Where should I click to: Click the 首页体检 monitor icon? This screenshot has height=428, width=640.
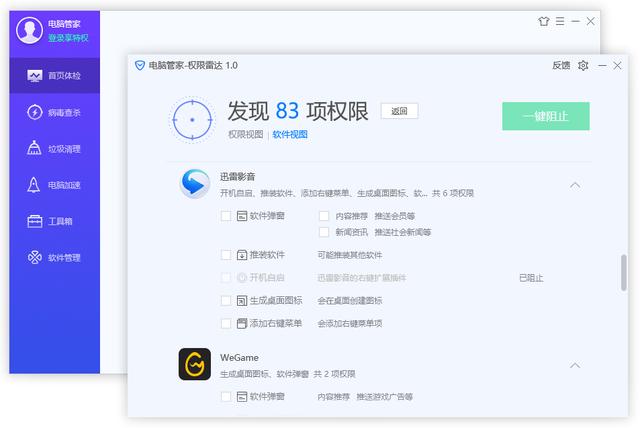coord(35,75)
